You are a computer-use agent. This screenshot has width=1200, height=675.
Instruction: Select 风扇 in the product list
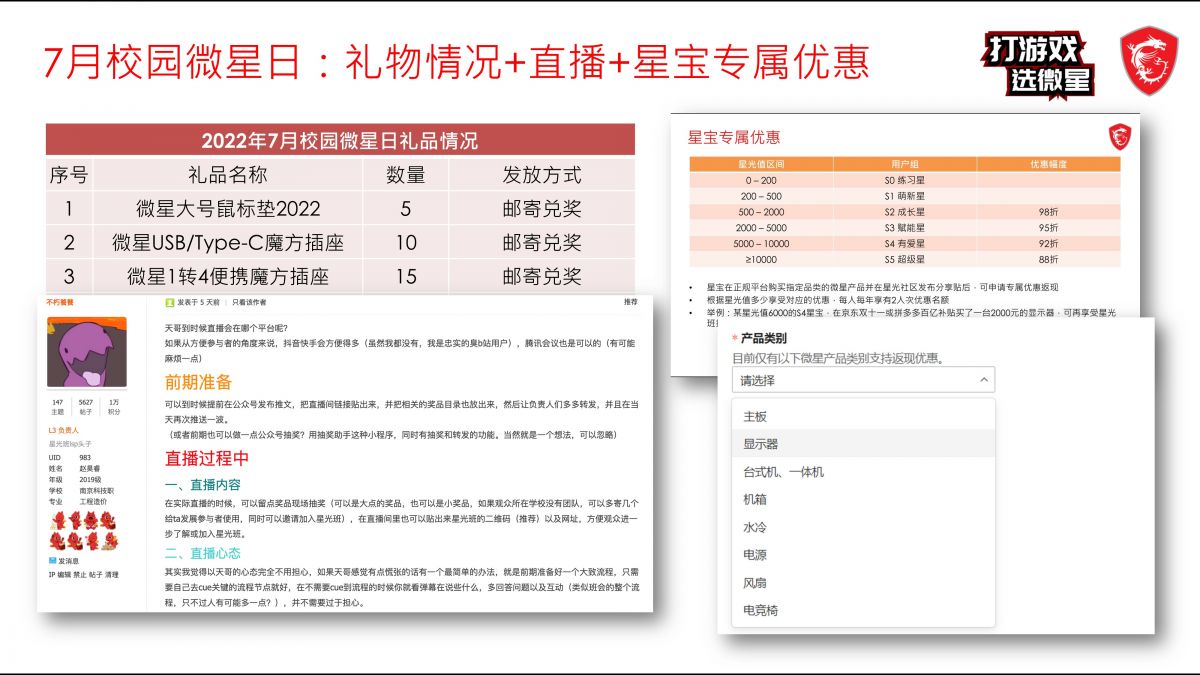point(863,582)
